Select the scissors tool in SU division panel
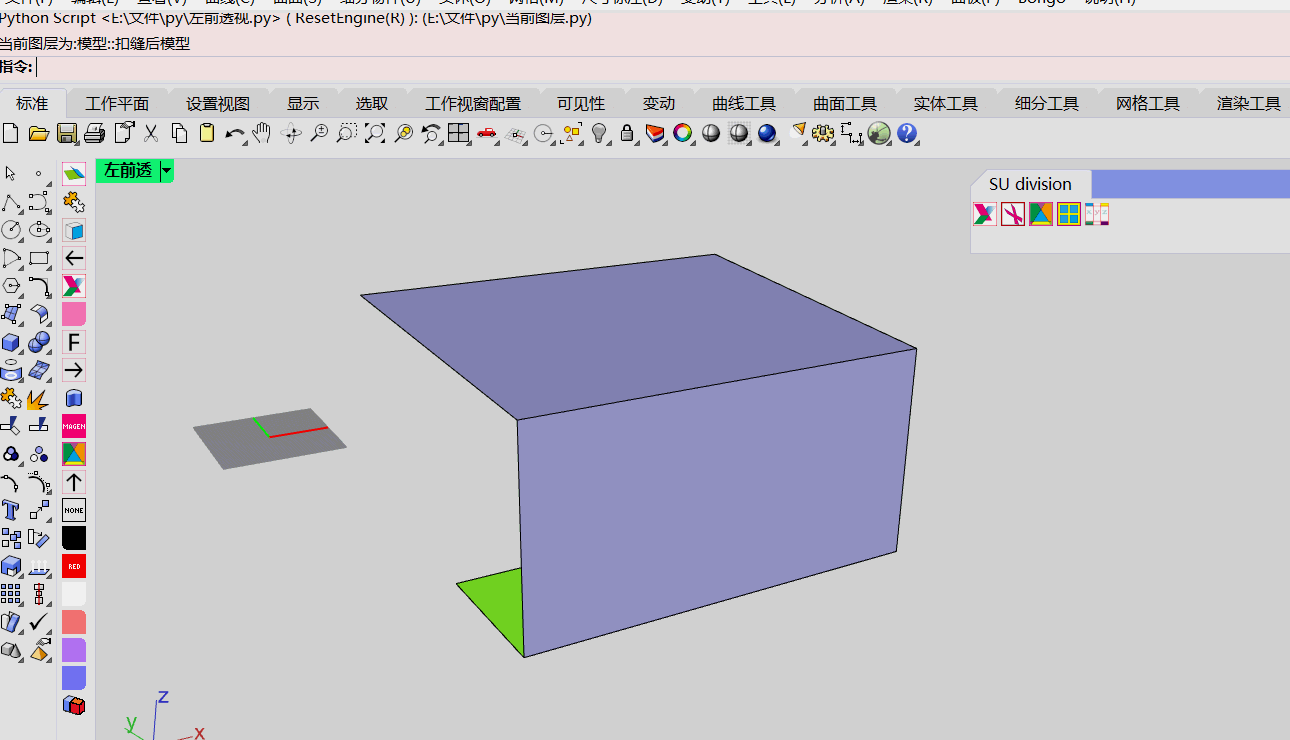Viewport: 1290px width, 740px height. tap(1012, 213)
